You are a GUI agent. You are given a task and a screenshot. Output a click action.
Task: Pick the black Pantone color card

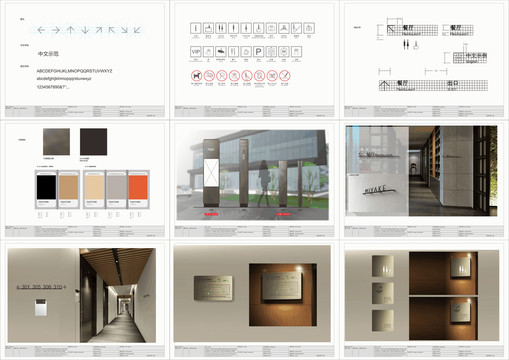tap(46, 189)
